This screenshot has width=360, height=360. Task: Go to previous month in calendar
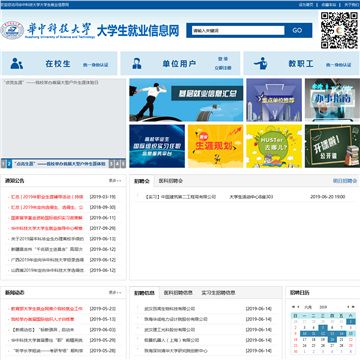298,307
